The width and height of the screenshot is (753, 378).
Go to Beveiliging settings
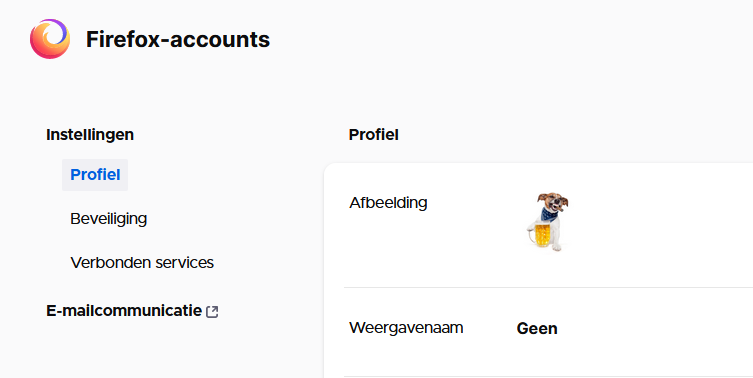pyautogui.click(x=109, y=219)
